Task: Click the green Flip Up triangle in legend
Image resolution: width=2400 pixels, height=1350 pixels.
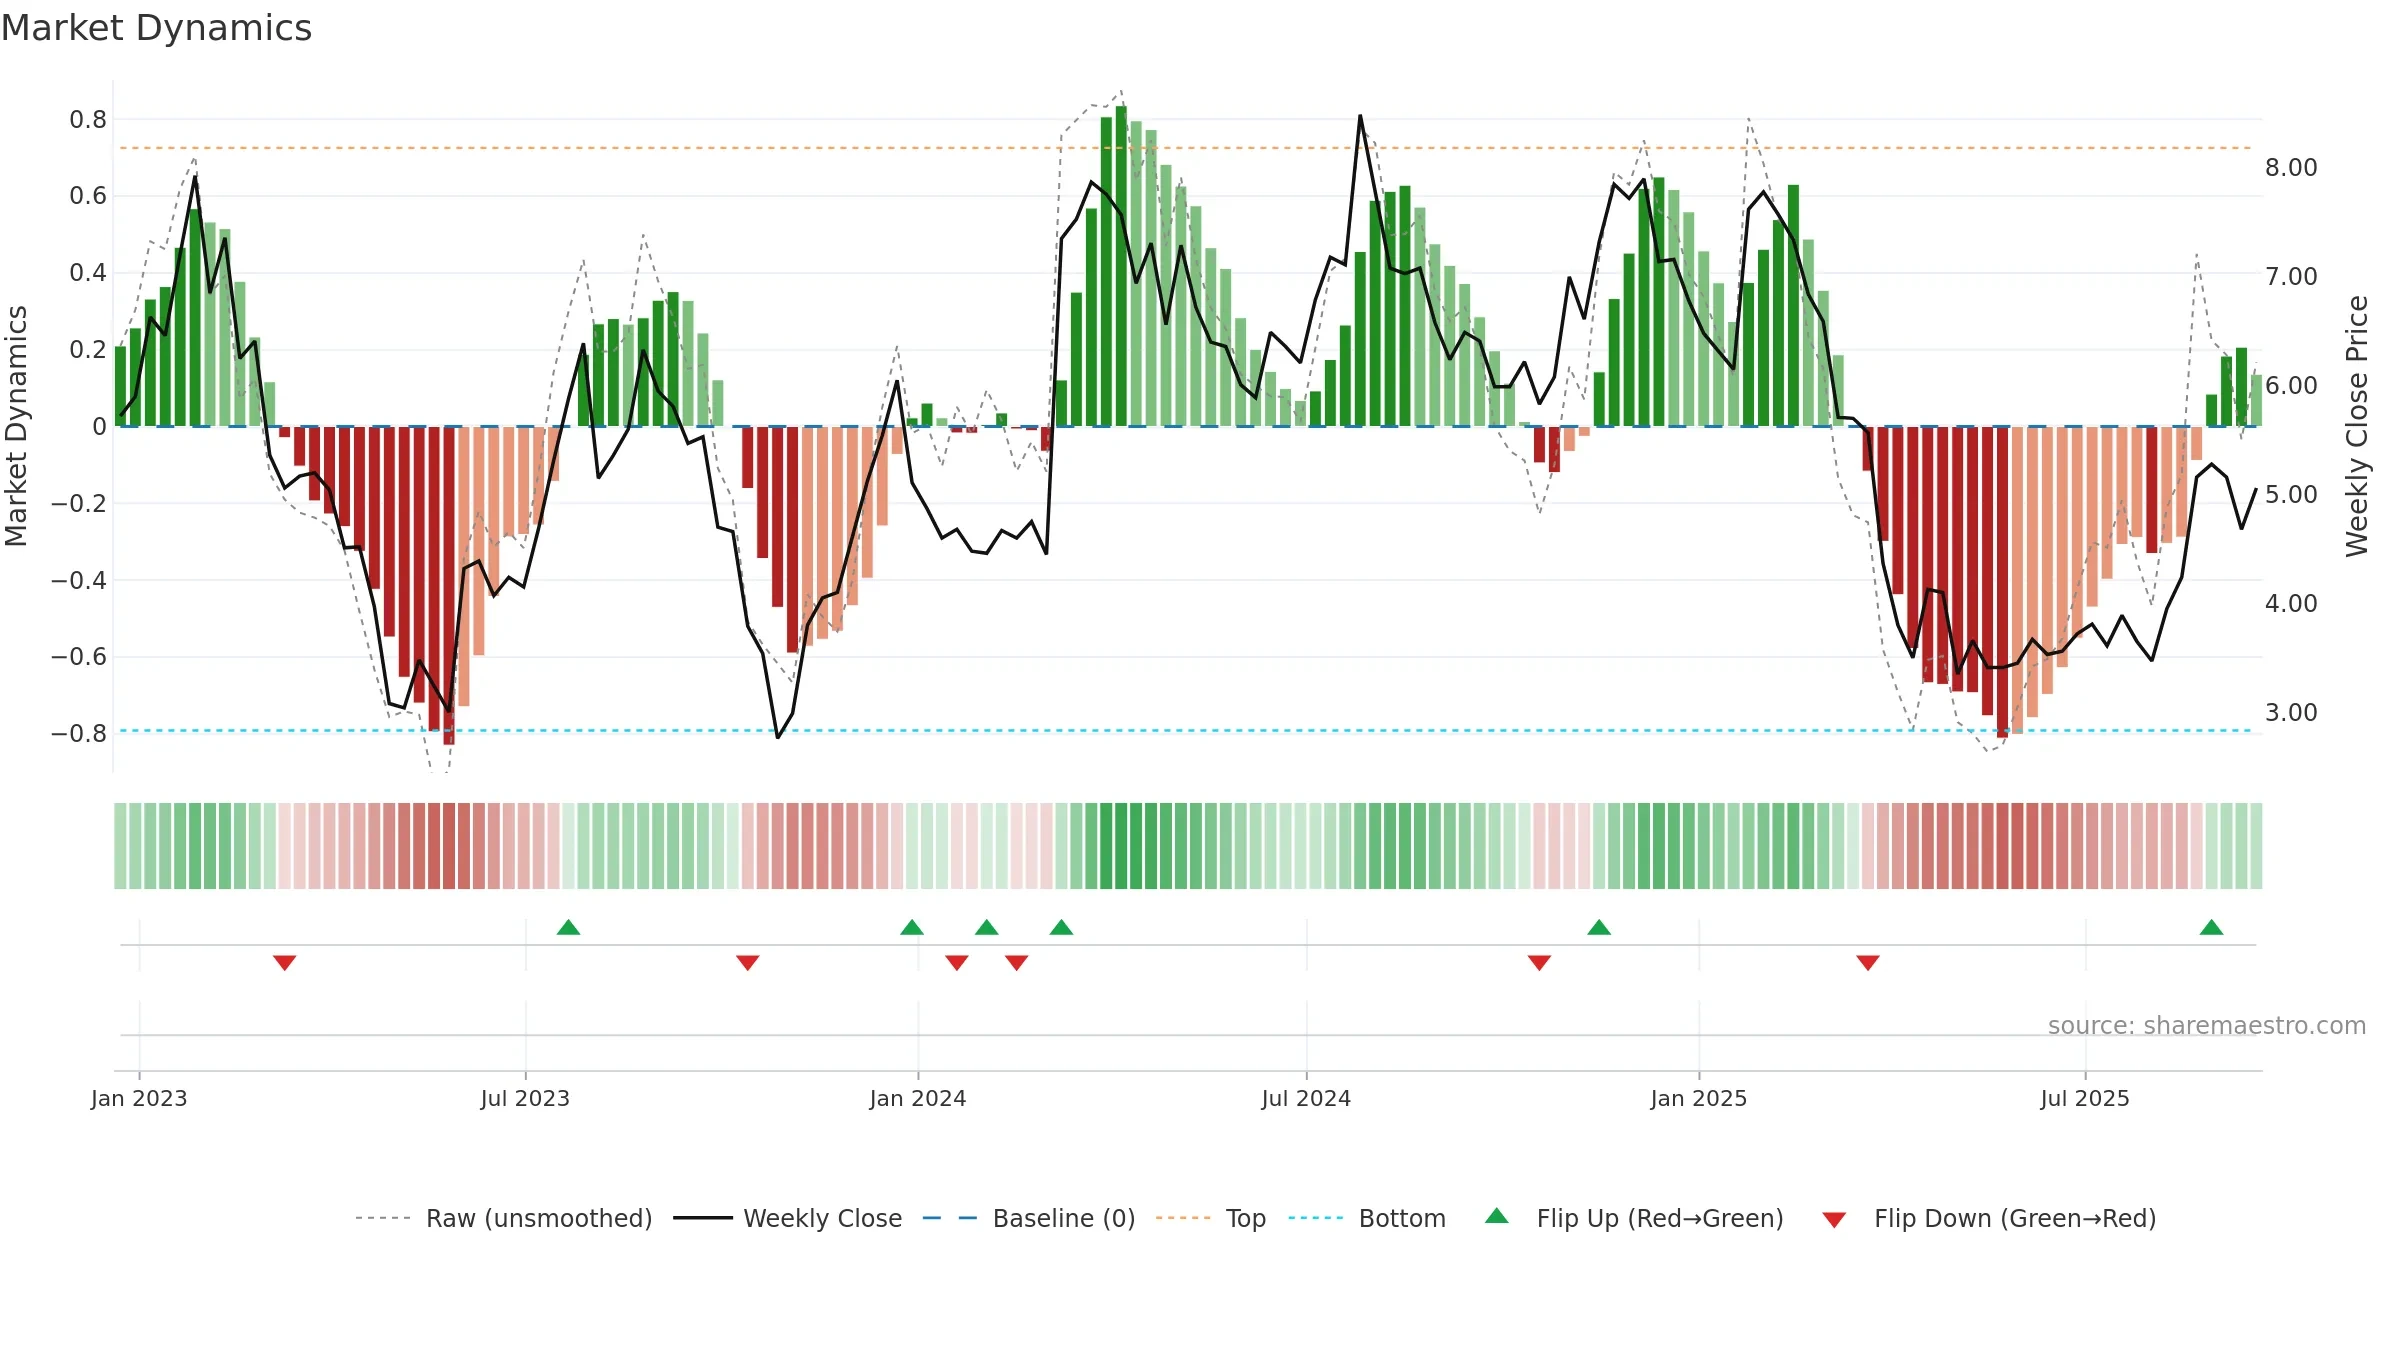Action: [1497, 1216]
